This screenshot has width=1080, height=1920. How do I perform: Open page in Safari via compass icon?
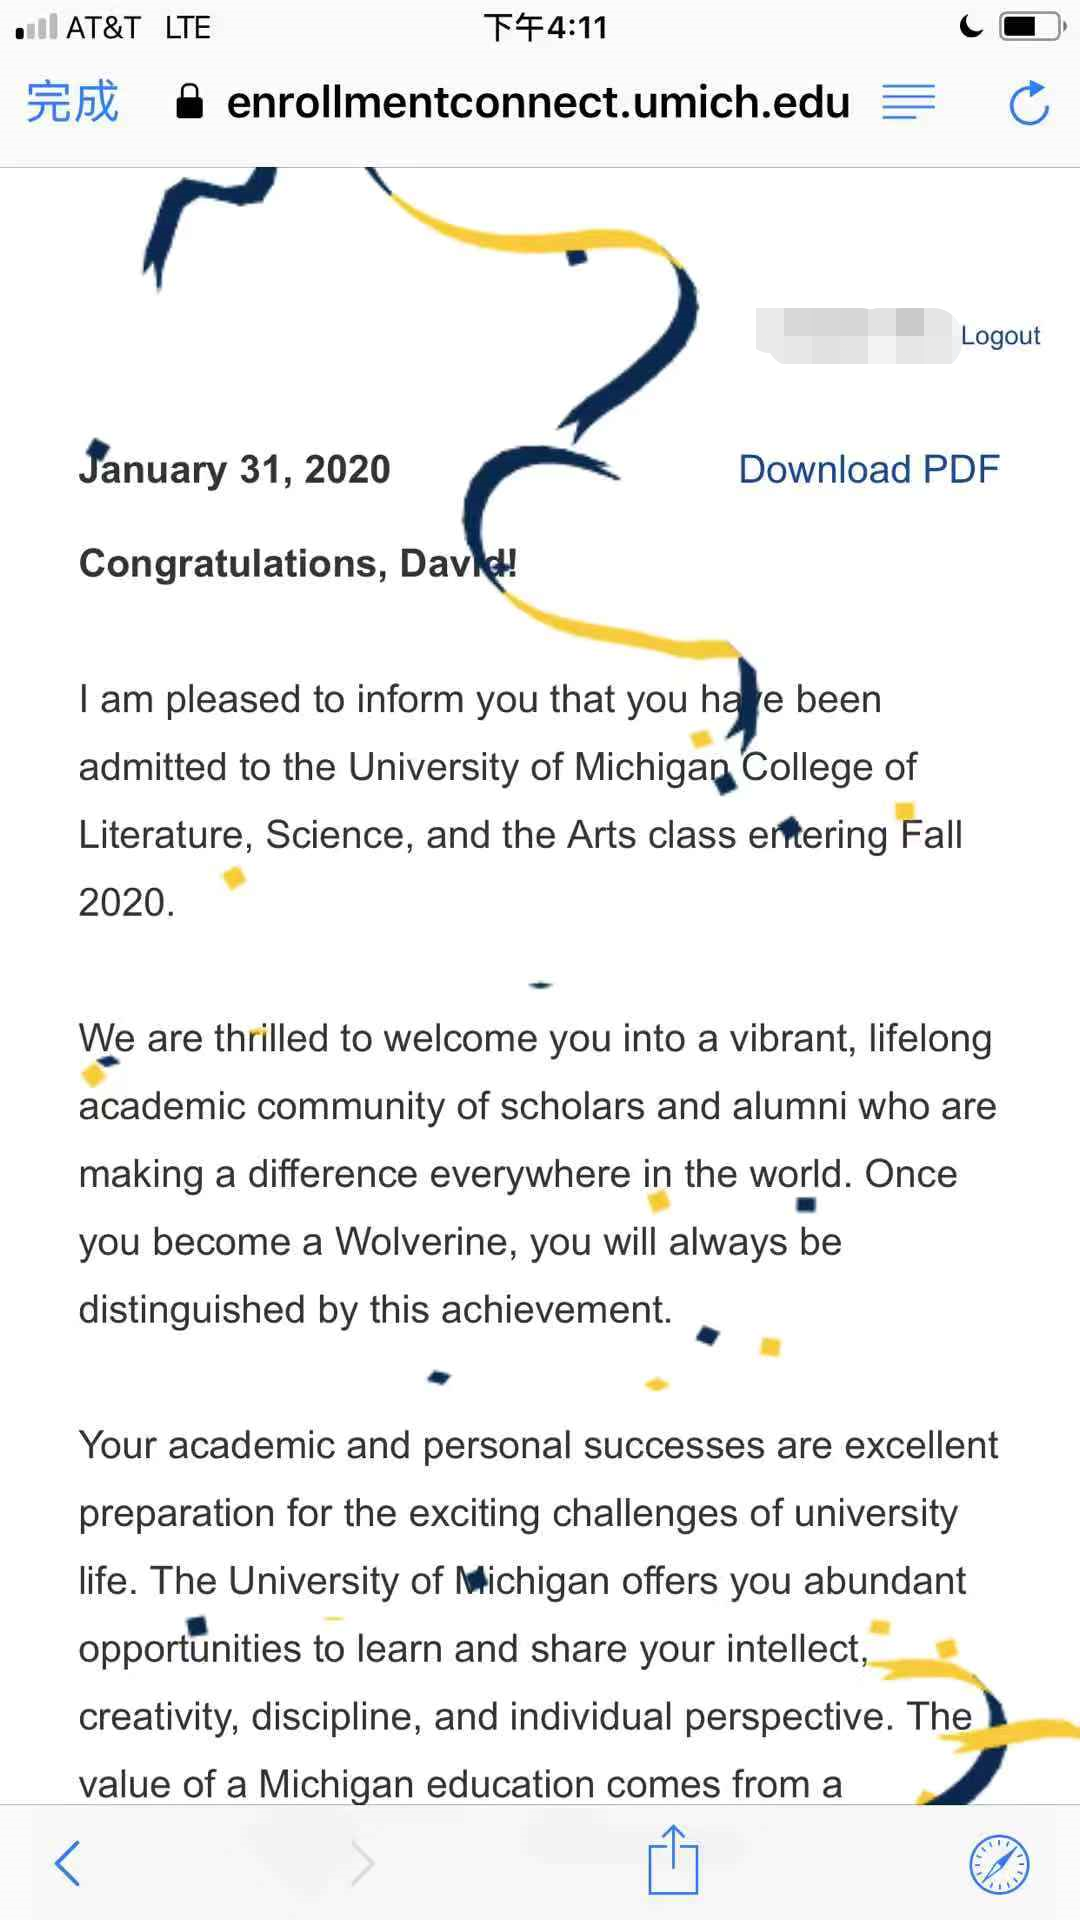tap(998, 1864)
